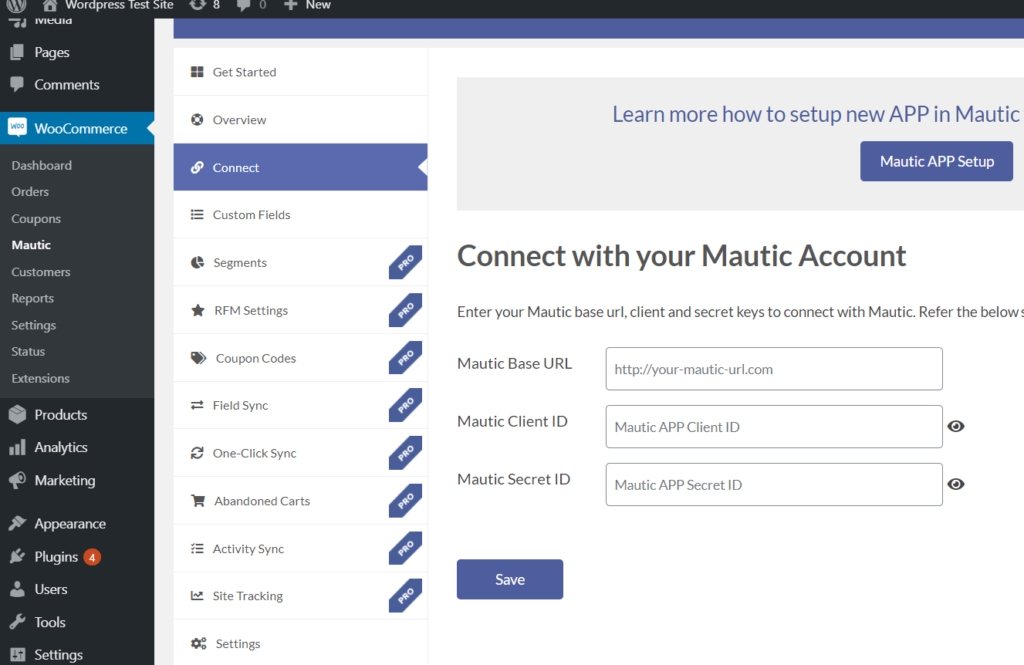Focus the Mautic Secret ID field
This screenshot has height=665, width=1024.
click(774, 485)
